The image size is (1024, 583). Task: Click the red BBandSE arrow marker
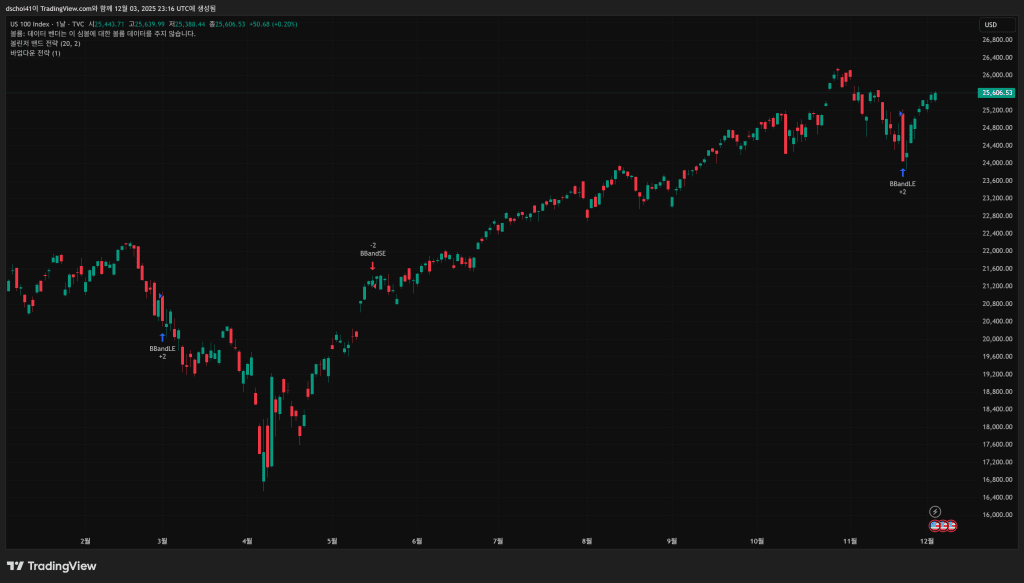372,265
